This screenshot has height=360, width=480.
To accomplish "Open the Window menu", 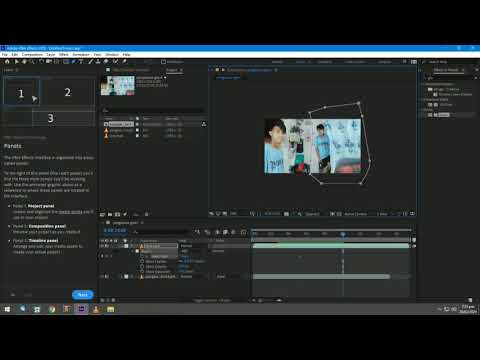I will click(112, 54).
